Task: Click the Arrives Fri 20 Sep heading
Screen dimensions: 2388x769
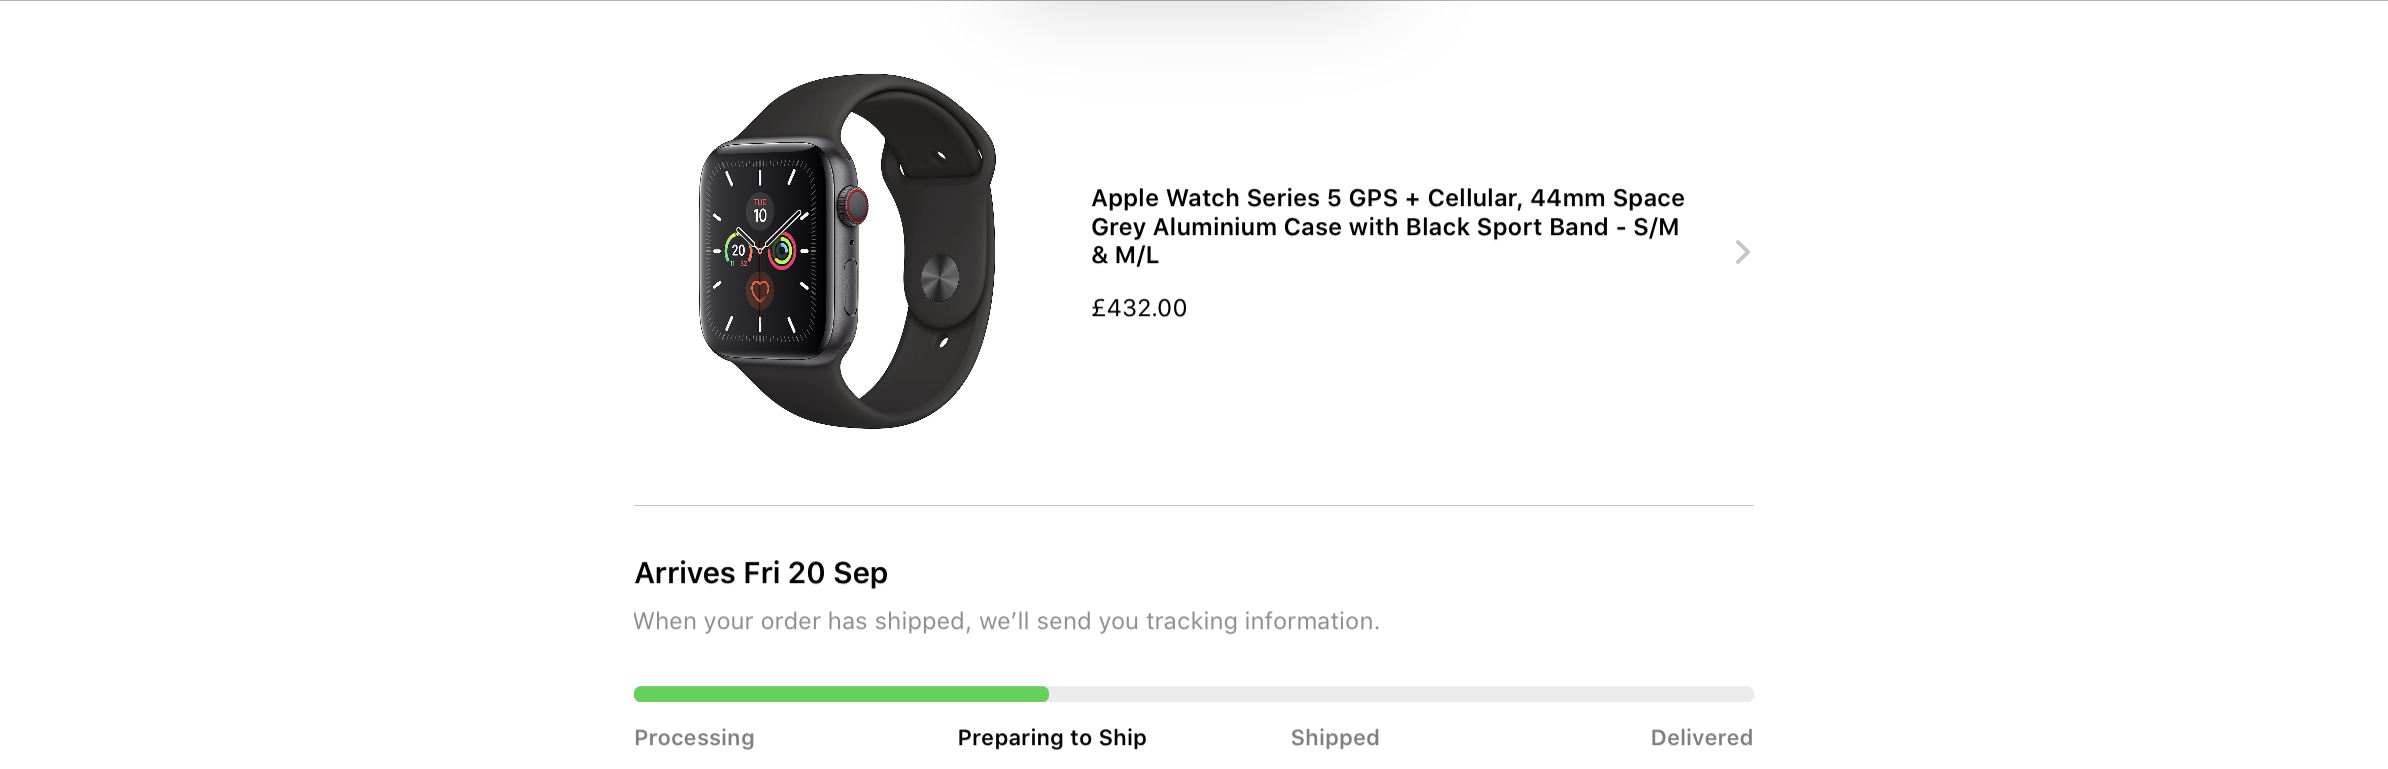Action: [761, 573]
